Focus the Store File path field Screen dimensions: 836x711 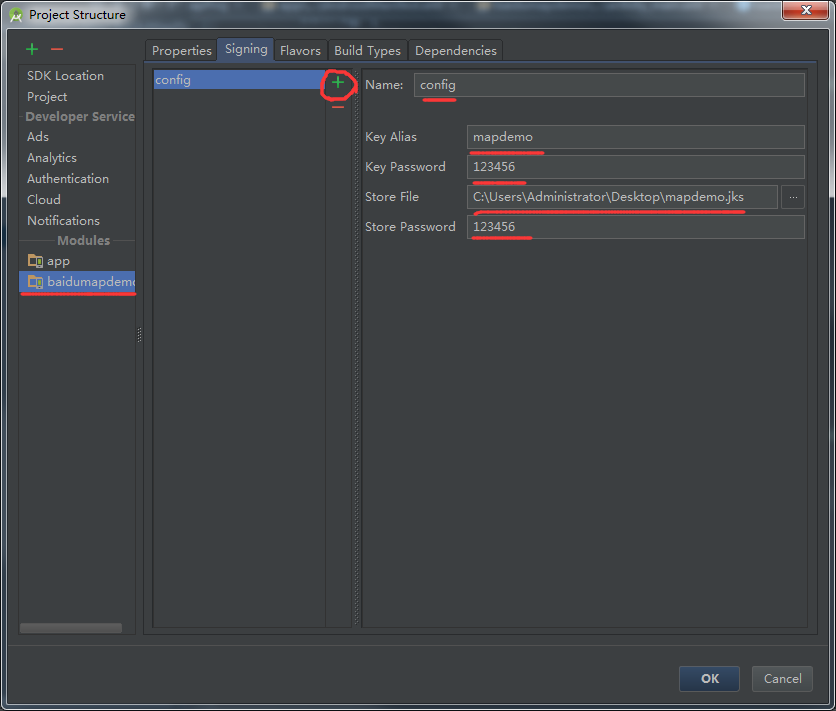pyautogui.click(x=622, y=197)
